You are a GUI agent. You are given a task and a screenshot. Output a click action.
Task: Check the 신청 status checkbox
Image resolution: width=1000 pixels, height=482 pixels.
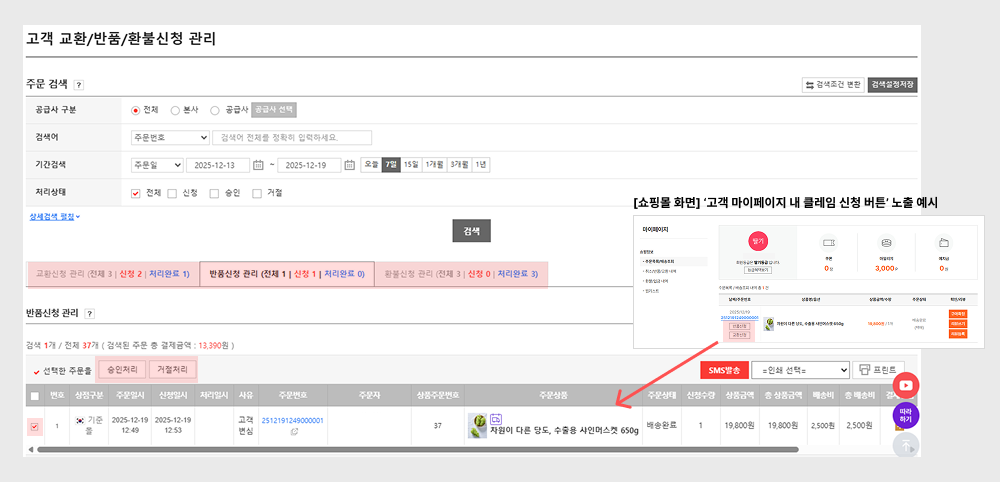(172, 193)
